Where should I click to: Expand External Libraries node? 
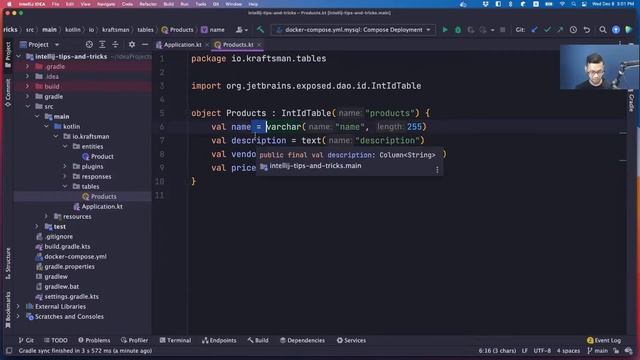click(18, 306)
